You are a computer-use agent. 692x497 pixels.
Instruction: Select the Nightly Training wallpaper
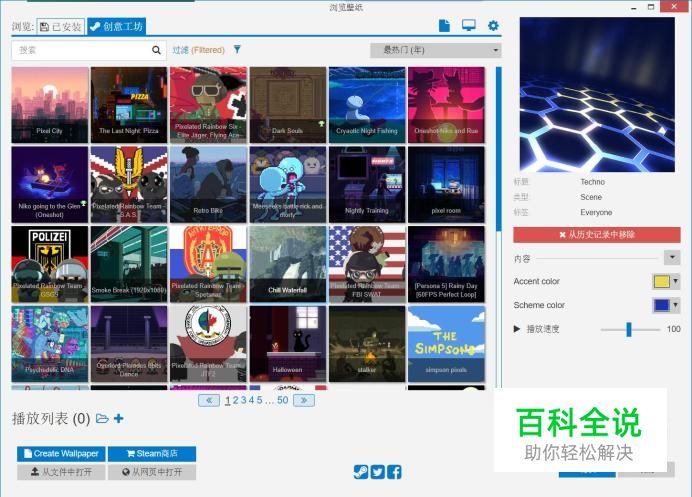click(367, 184)
